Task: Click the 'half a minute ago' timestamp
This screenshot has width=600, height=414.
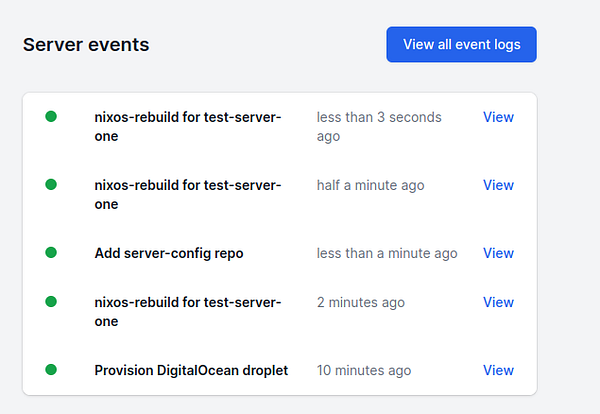Action: coord(370,185)
